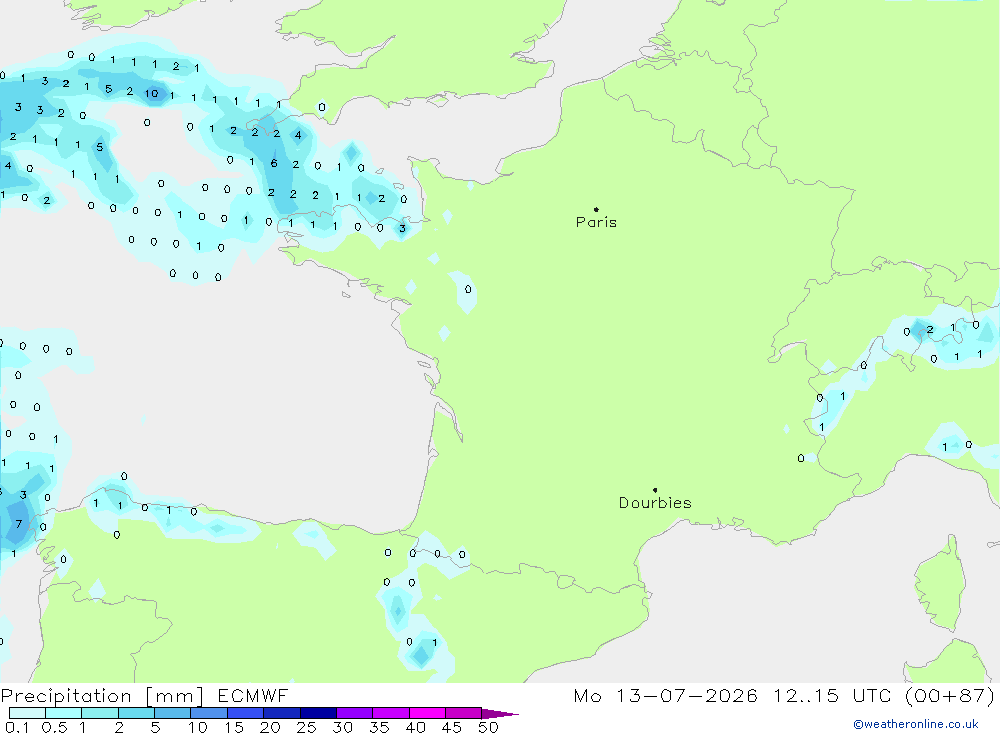Click the Precipitation [mm] title text
The width and height of the screenshot is (1000, 733).
102,696
